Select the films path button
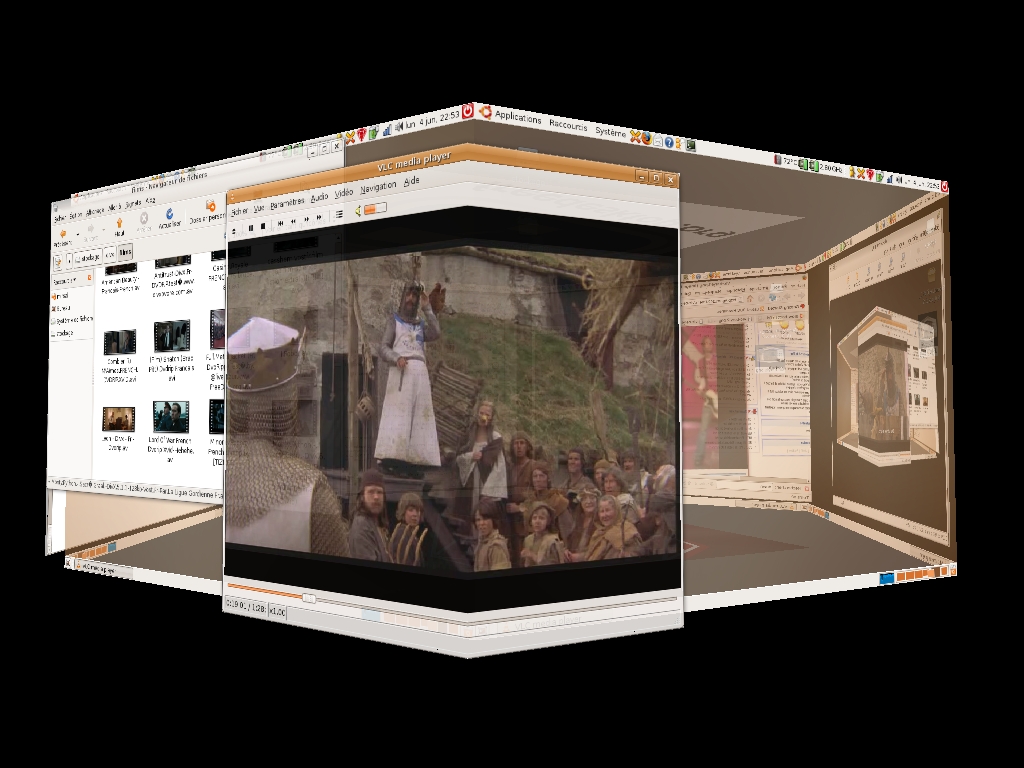This screenshot has height=768, width=1024. 125,252
